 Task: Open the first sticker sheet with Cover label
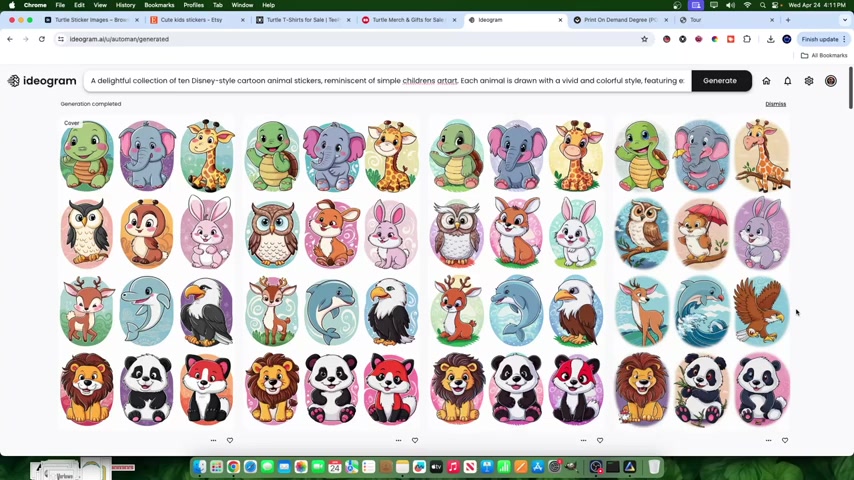[147, 272]
